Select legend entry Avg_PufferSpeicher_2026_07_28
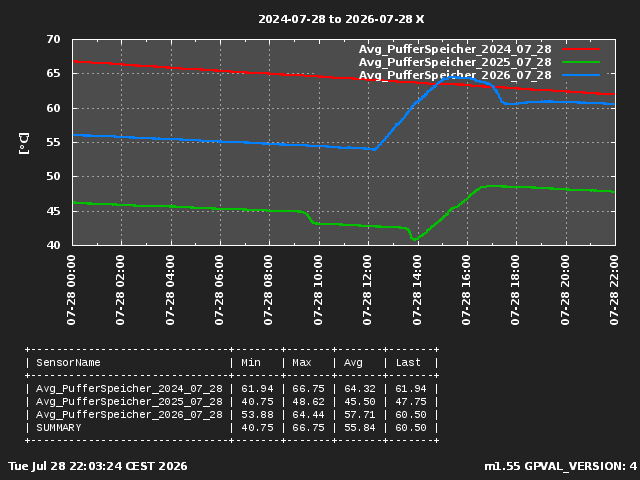The image size is (640, 480). coord(455,76)
